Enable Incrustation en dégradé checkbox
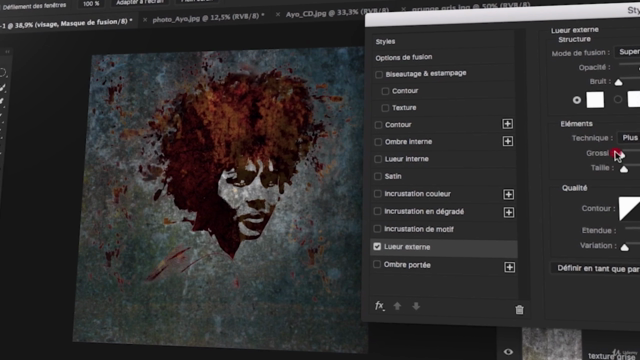 click(x=378, y=211)
